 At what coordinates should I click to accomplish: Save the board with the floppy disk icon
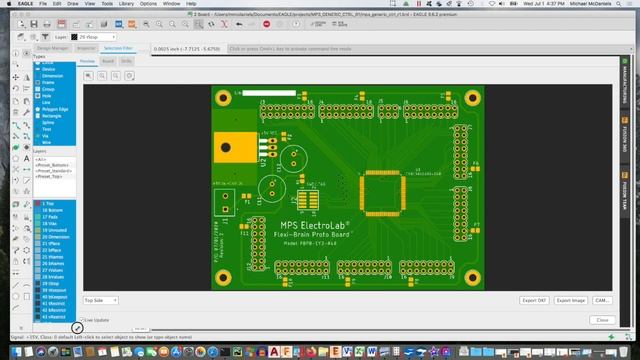pyautogui.click(x=34, y=24)
